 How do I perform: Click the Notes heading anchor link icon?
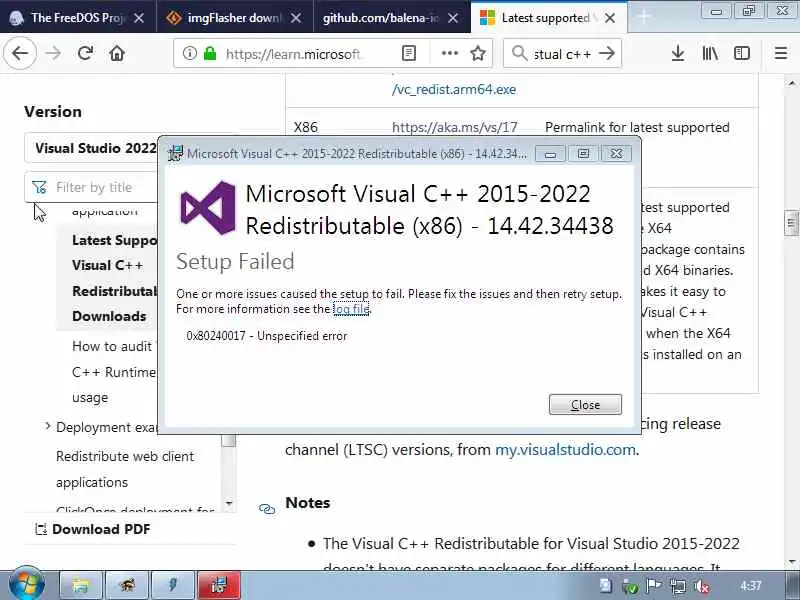267,508
